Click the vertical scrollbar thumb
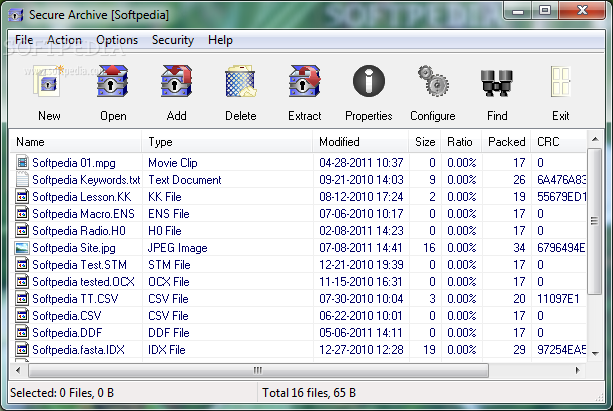This screenshot has height=411, width=613. coord(595,221)
